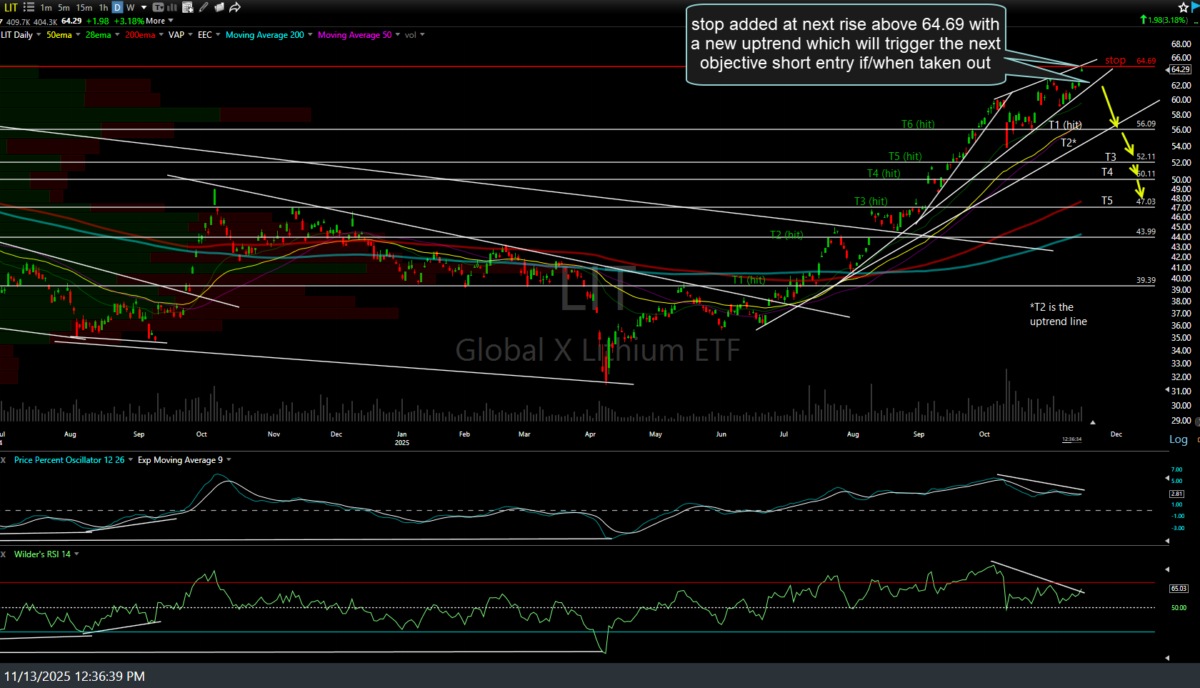The image size is (1200, 688).
Task: Select the 1h interval
Action: 103,8
